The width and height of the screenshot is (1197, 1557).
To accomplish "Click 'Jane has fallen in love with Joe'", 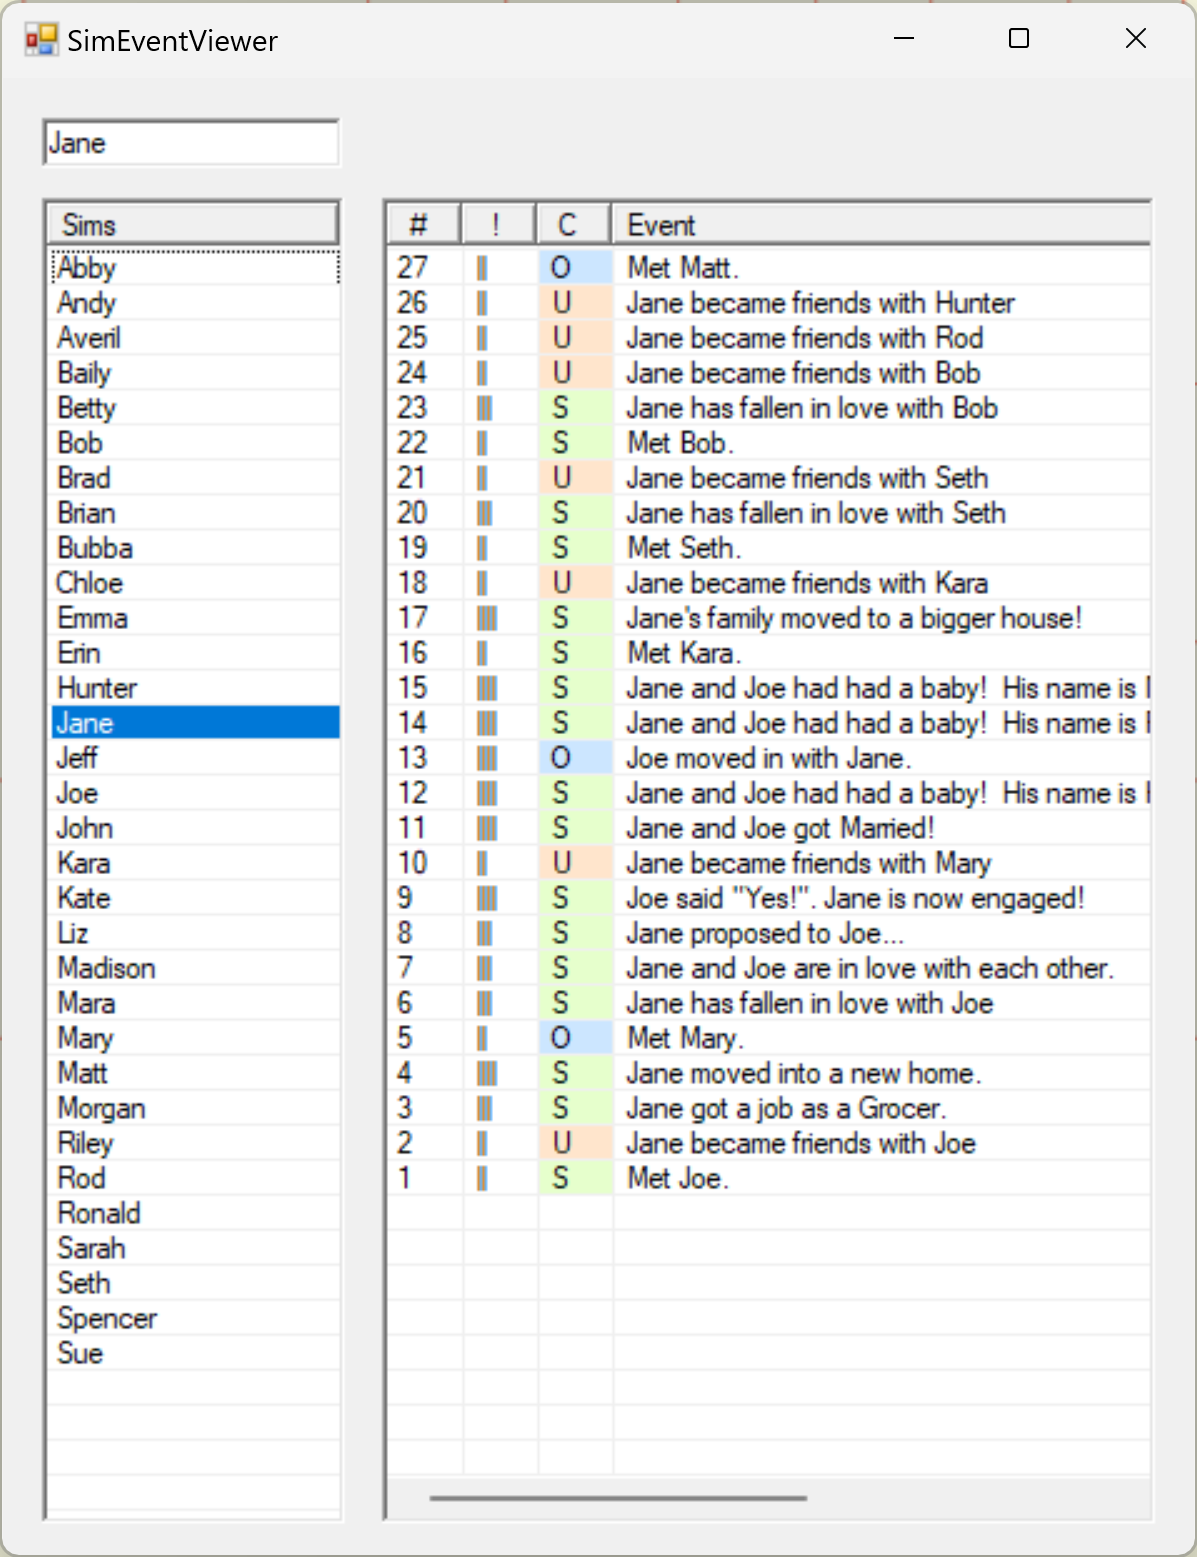I will (769, 1002).
